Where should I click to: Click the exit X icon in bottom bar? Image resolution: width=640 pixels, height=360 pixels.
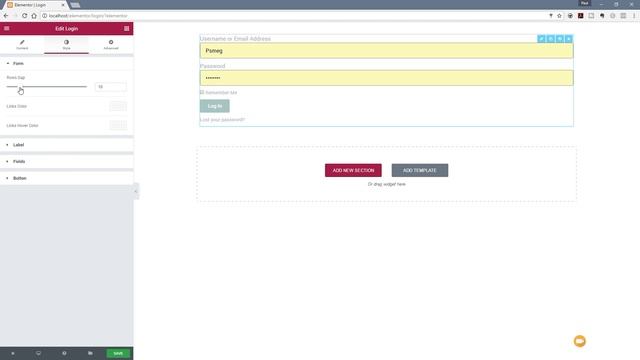click(13, 353)
